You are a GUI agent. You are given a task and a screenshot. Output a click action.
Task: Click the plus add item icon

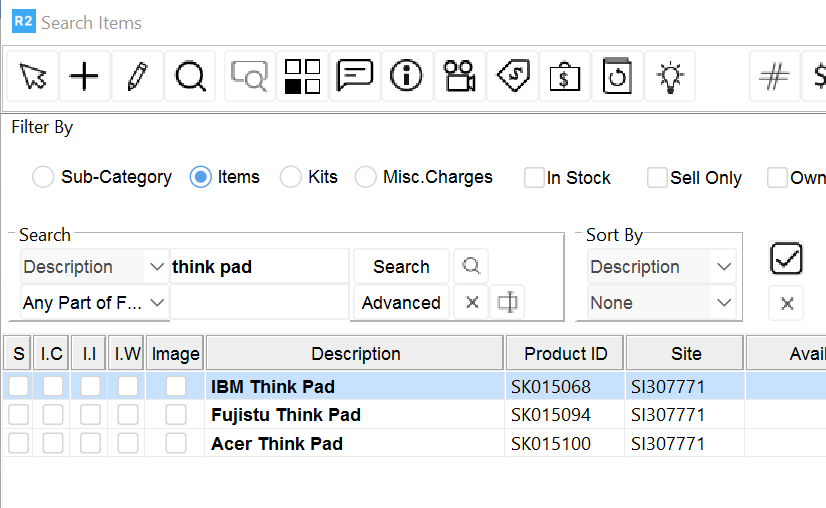pyautogui.click(x=85, y=77)
